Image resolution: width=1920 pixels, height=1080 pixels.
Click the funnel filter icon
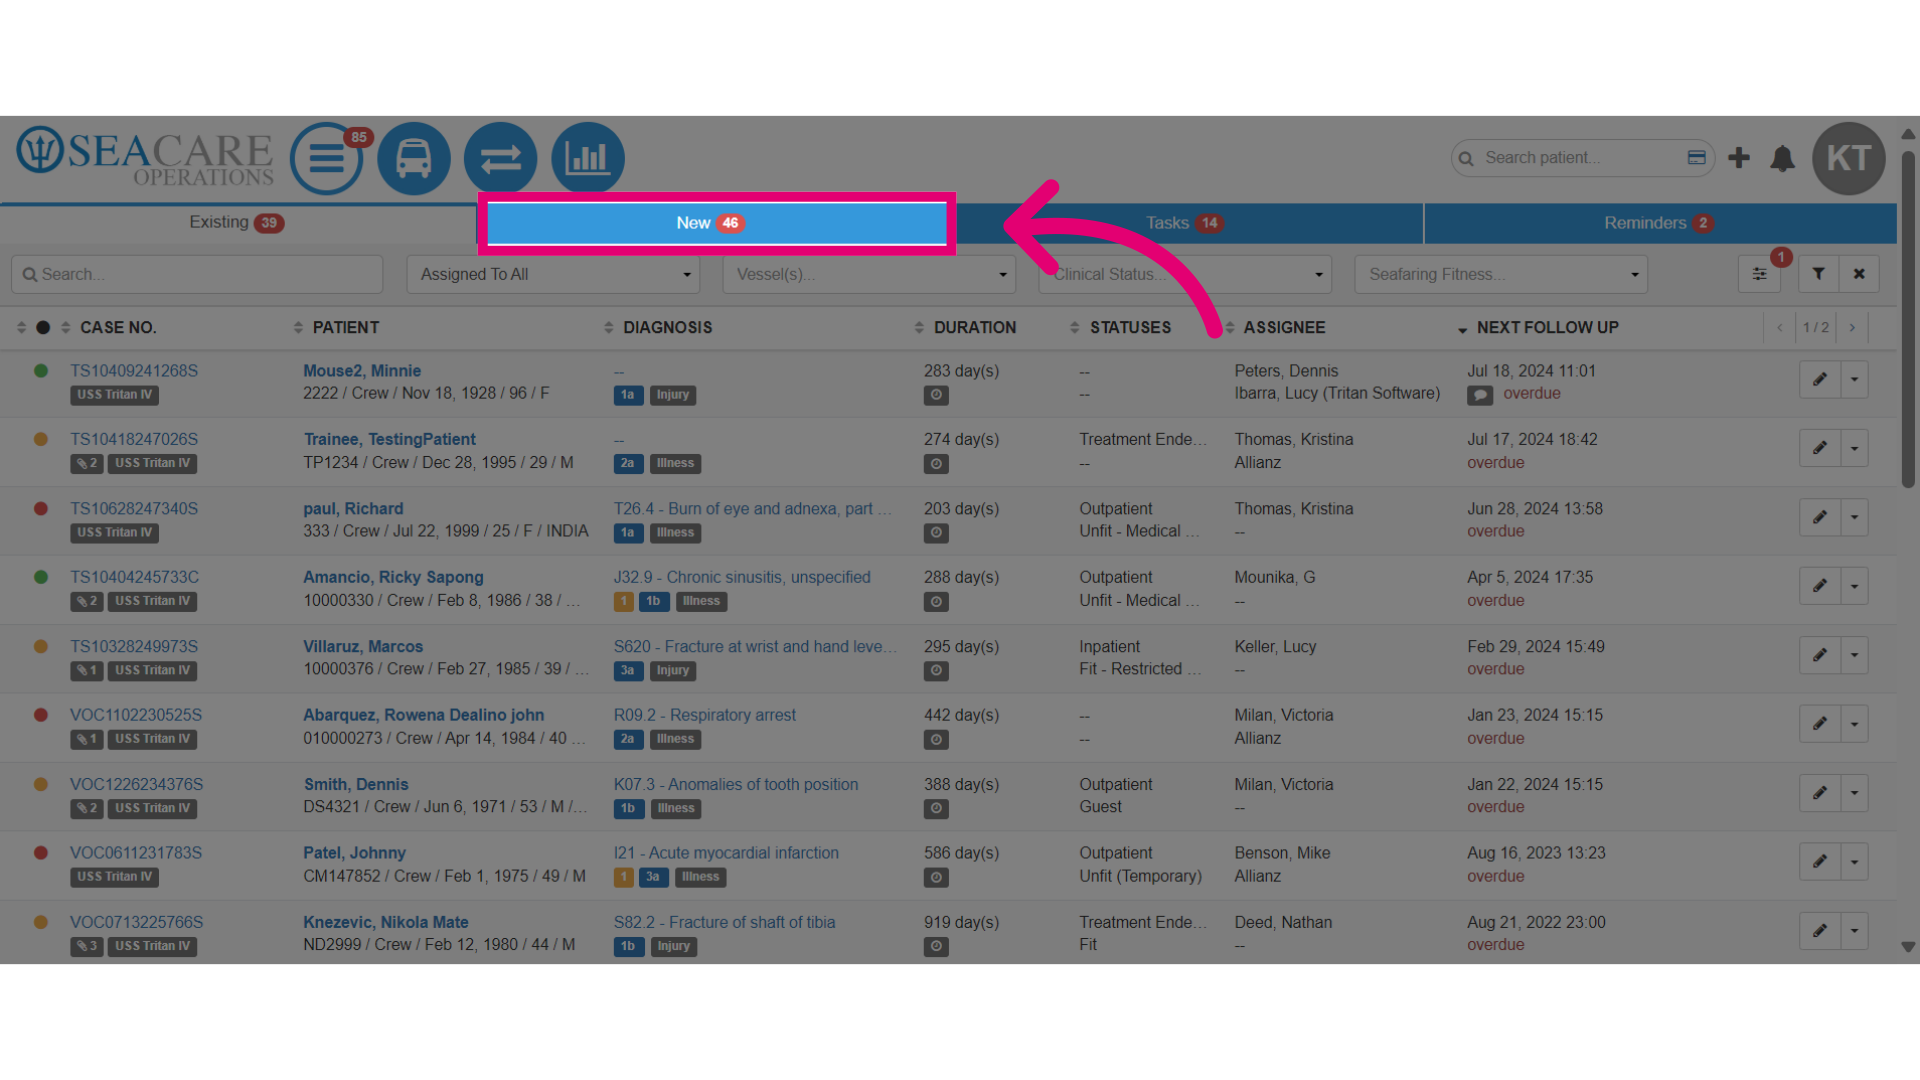pos(1818,274)
